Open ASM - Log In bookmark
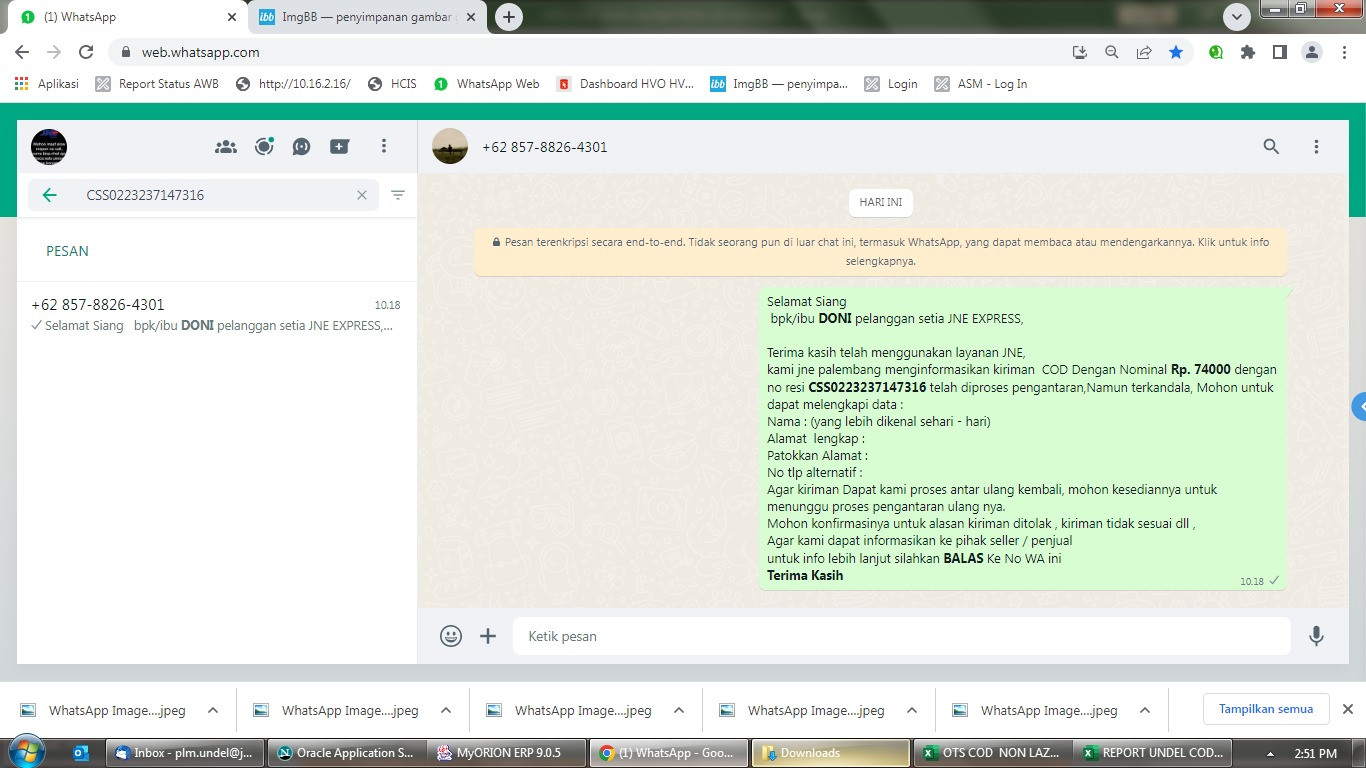This screenshot has height=768, width=1366. click(x=981, y=84)
